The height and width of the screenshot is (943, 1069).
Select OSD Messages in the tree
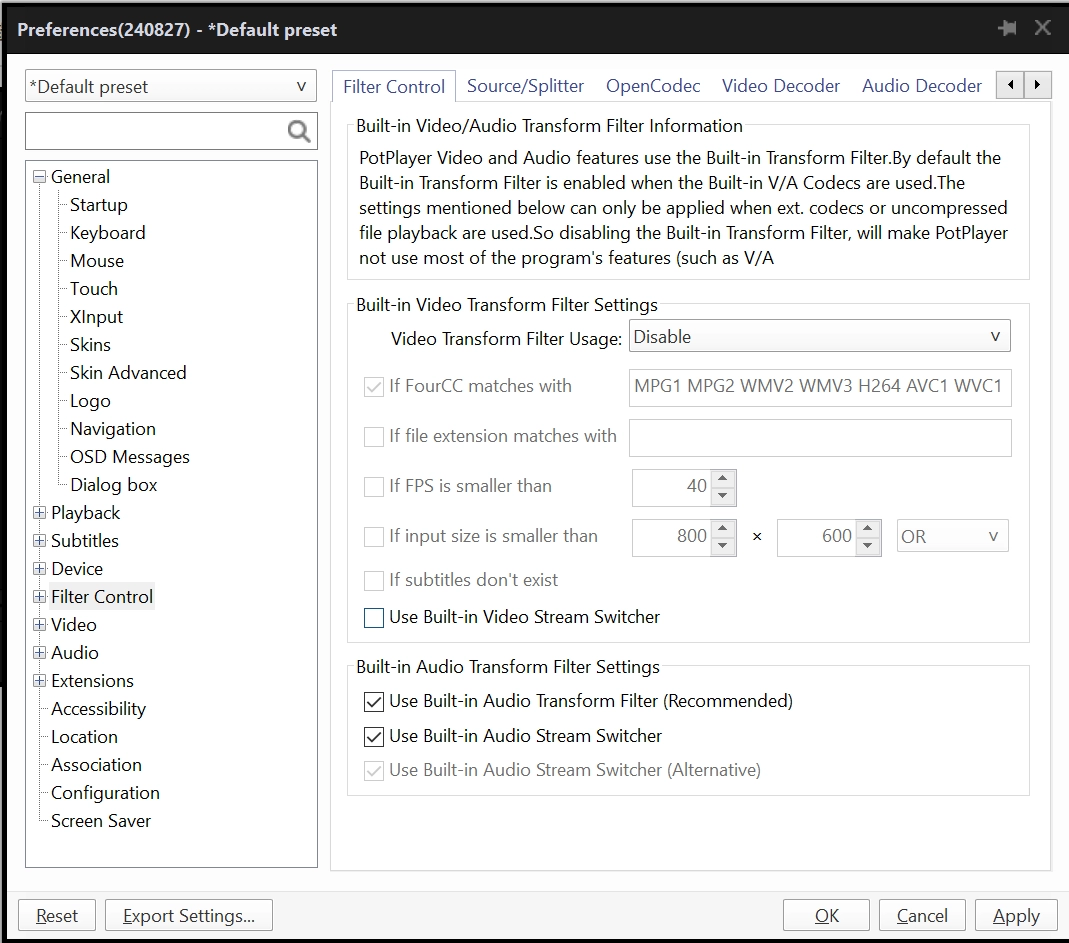[130, 457]
